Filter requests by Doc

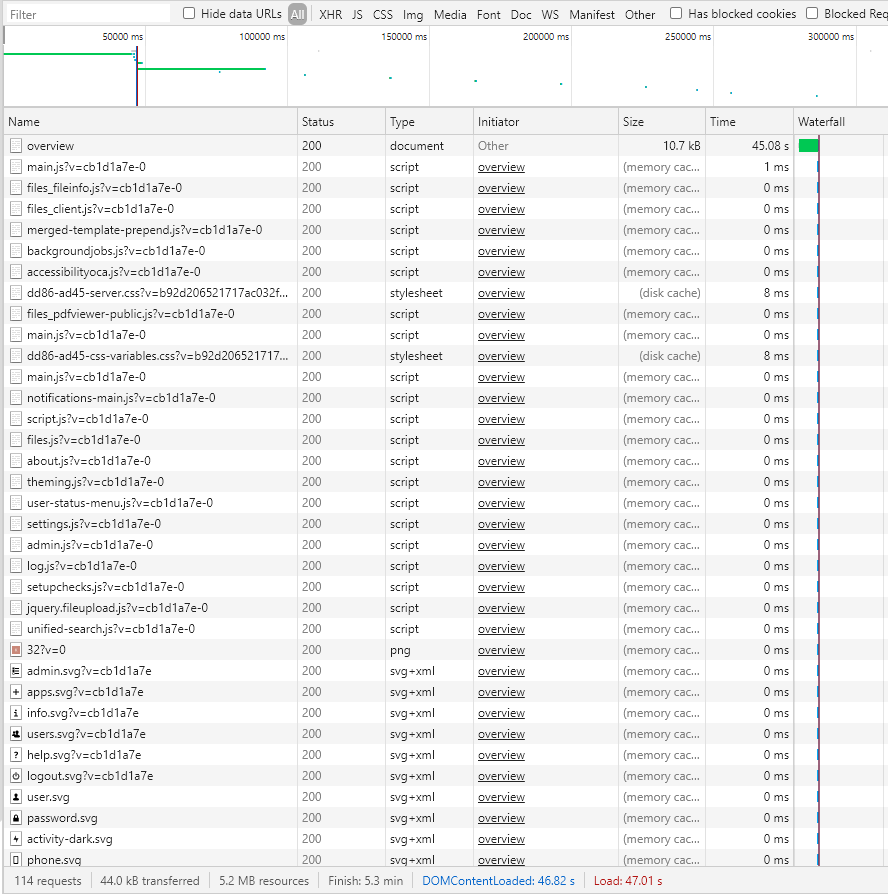coord(521,15)
